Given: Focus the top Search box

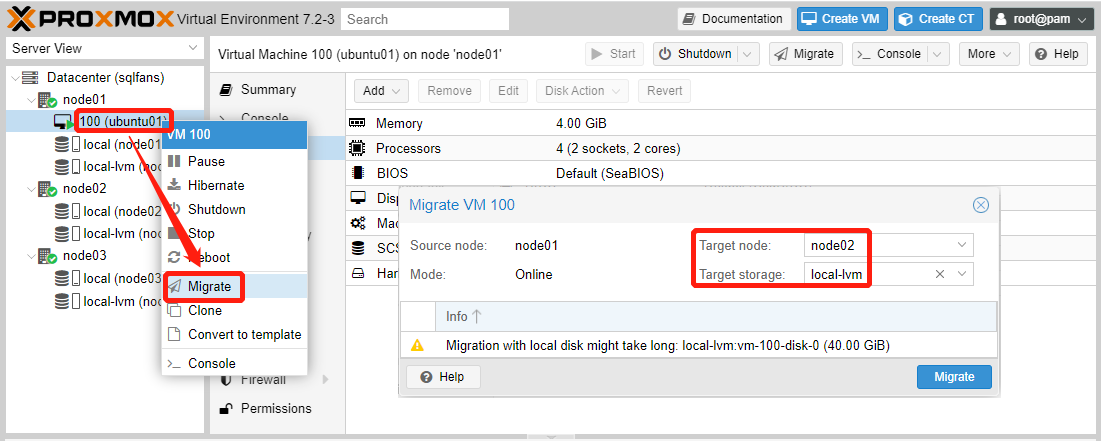Looking at the screenshot, I should coord(425,19).
